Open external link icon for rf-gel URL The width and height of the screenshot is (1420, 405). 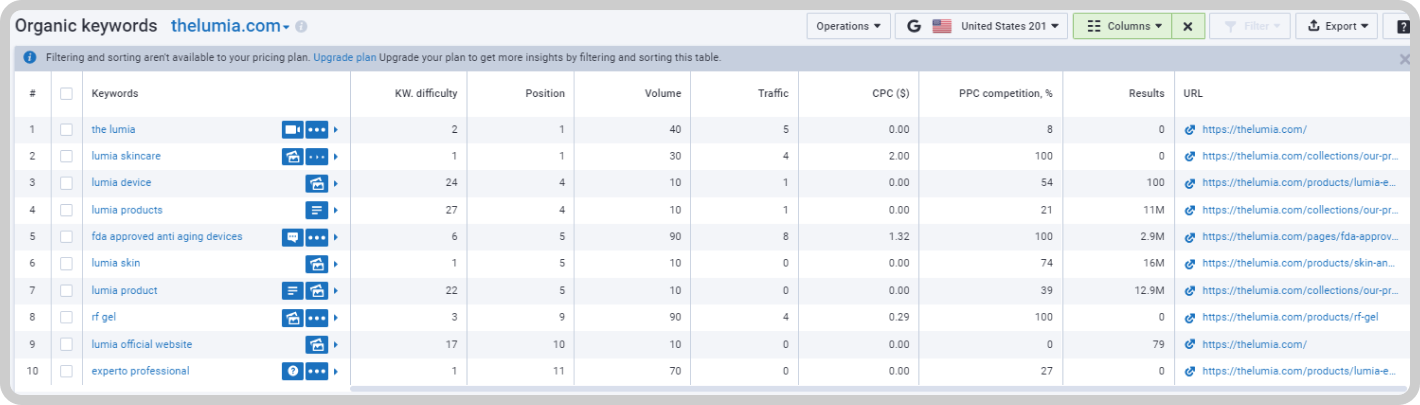coord(1189,318)
